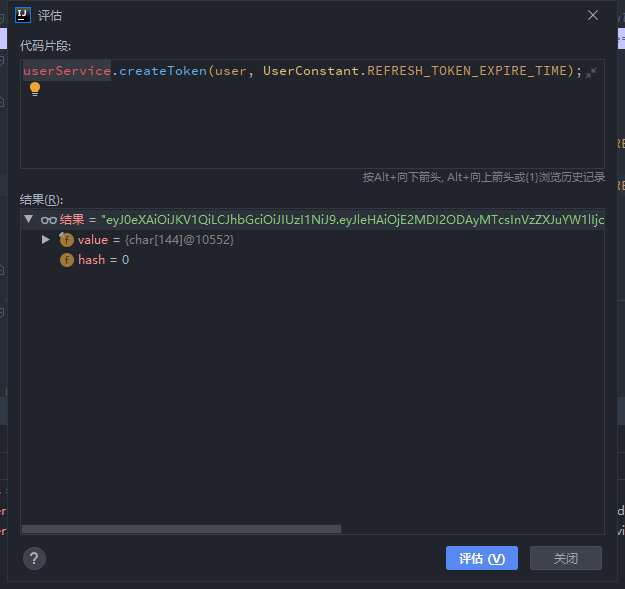Click the expand editor icon beside the expression
This screenshot has width=625, height=589.
591,72
